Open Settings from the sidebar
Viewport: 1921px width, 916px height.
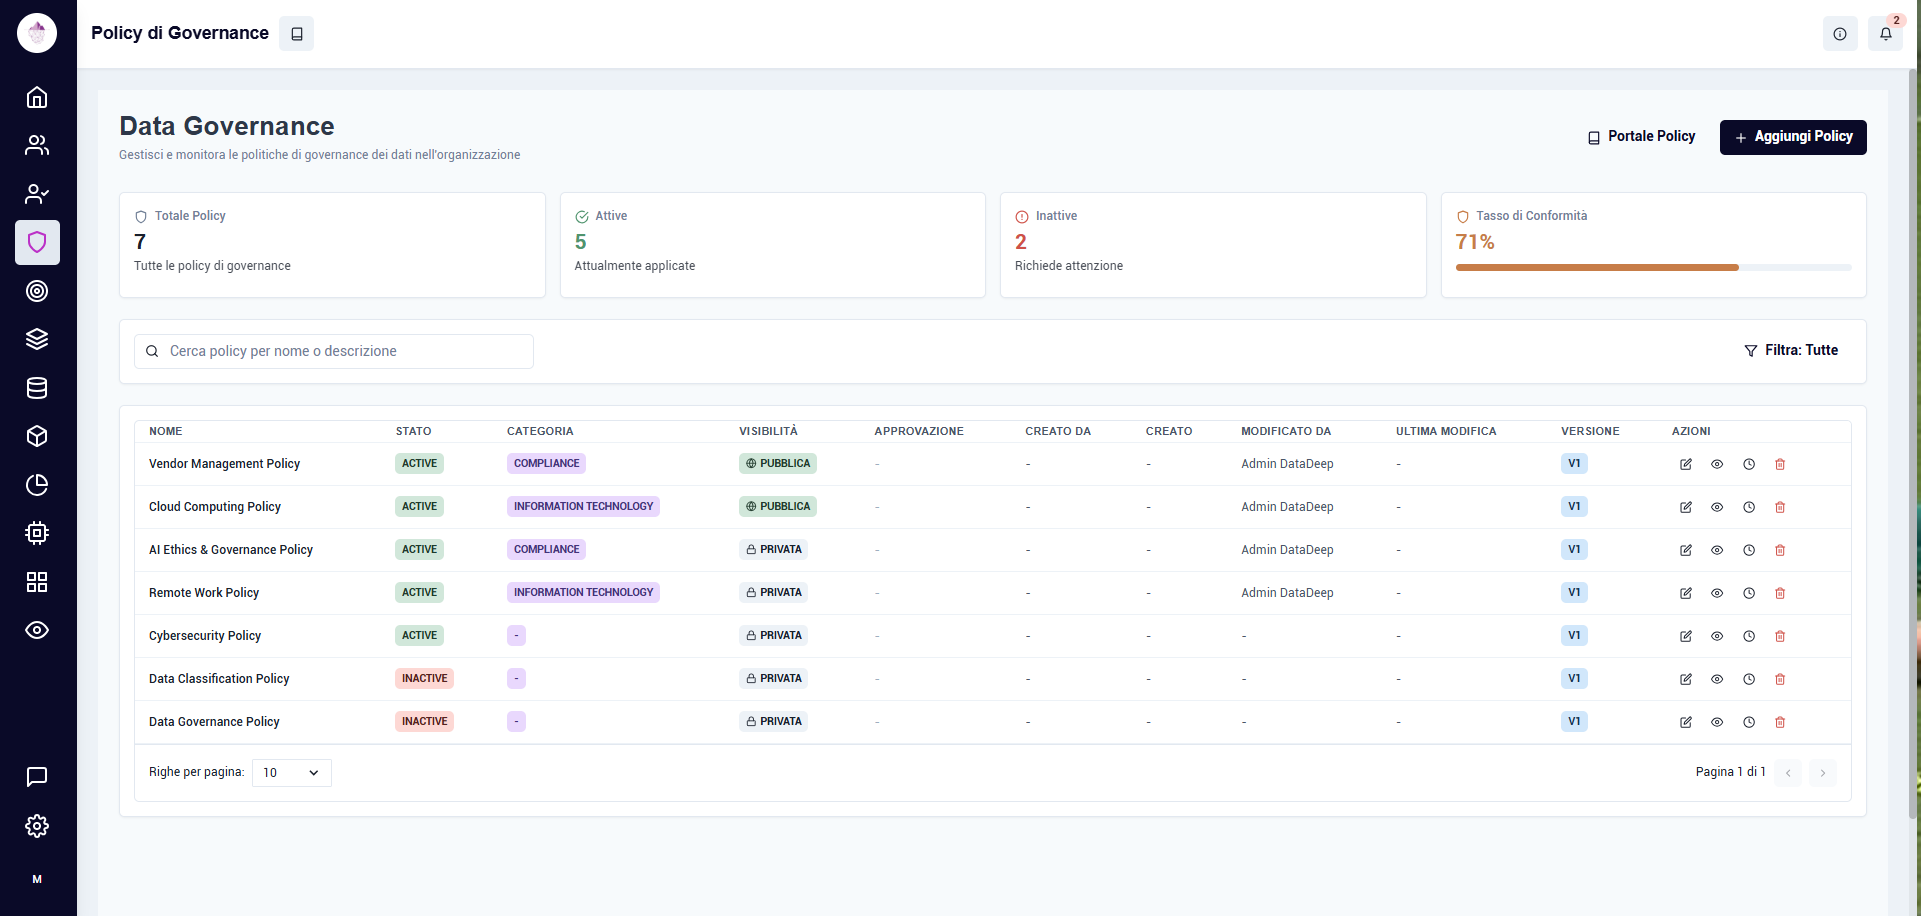(x=37, y=826)
